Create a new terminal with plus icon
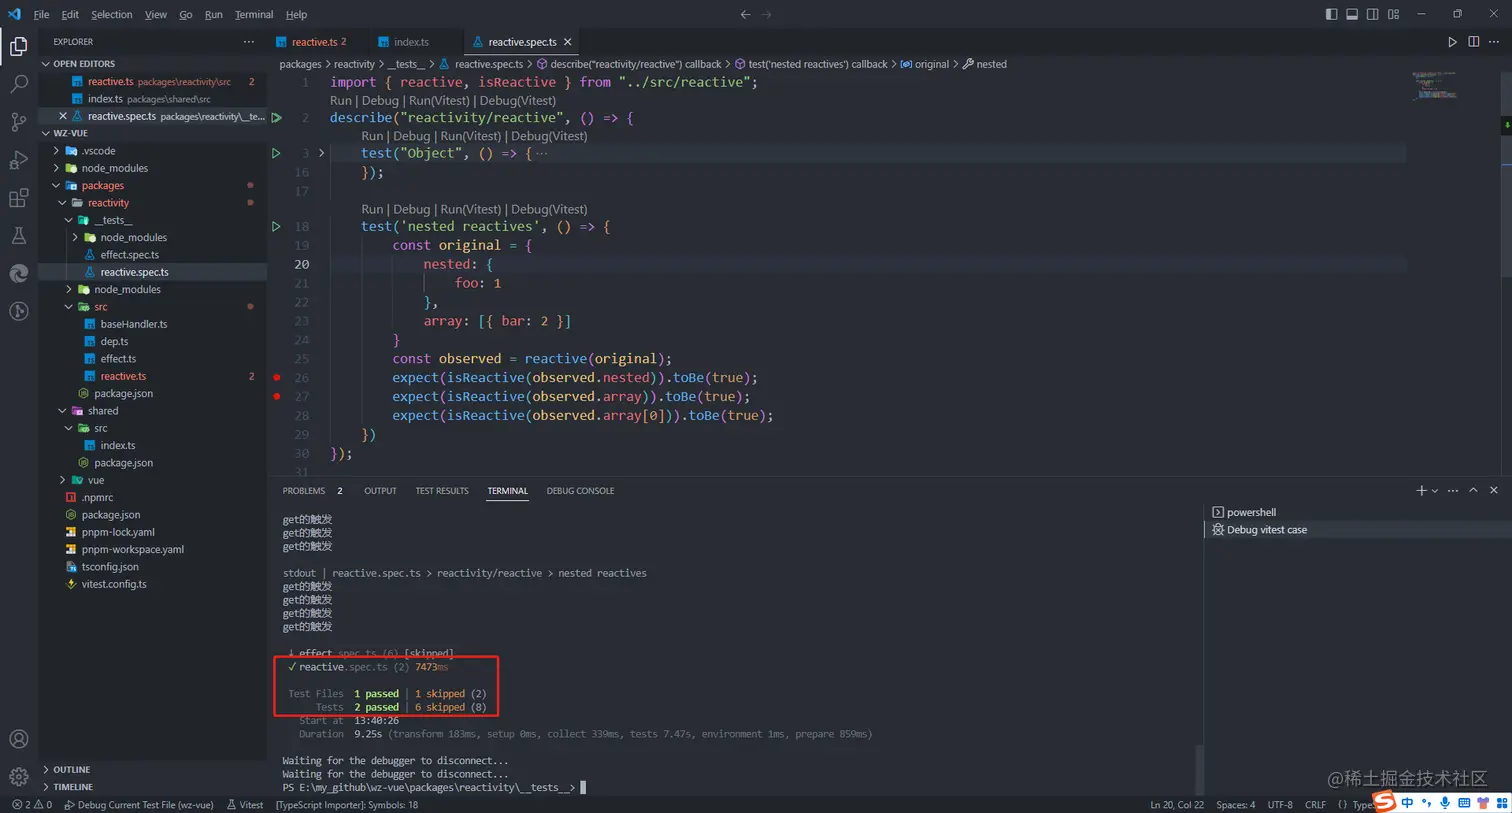Viewport: 1512px width, 813px height. [1421, 491]
